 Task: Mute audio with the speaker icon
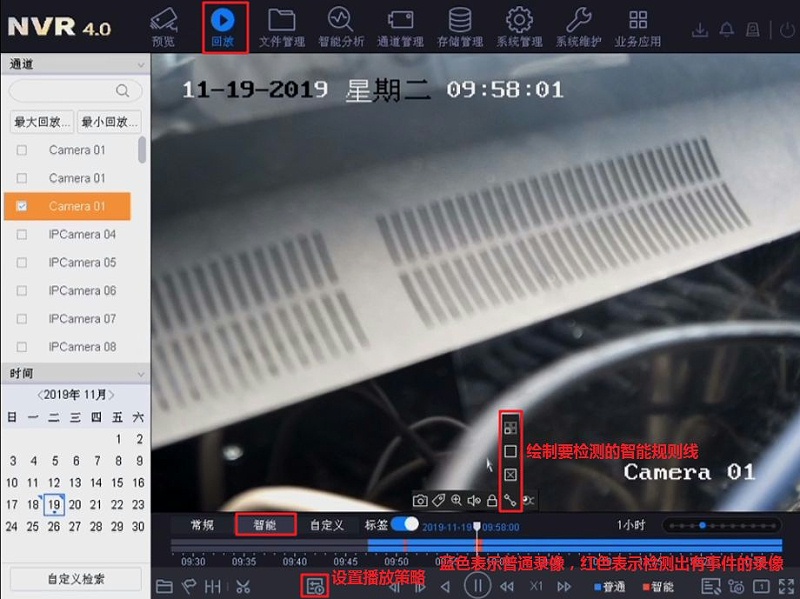(x=474, y=500)
